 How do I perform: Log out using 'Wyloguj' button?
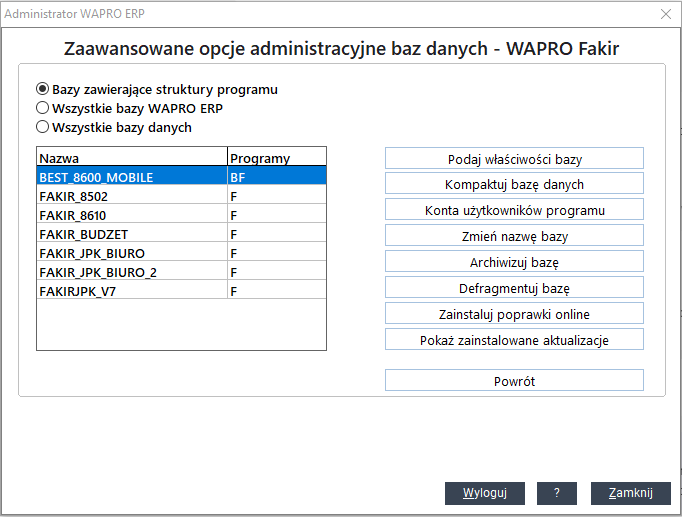click(485, 493)
